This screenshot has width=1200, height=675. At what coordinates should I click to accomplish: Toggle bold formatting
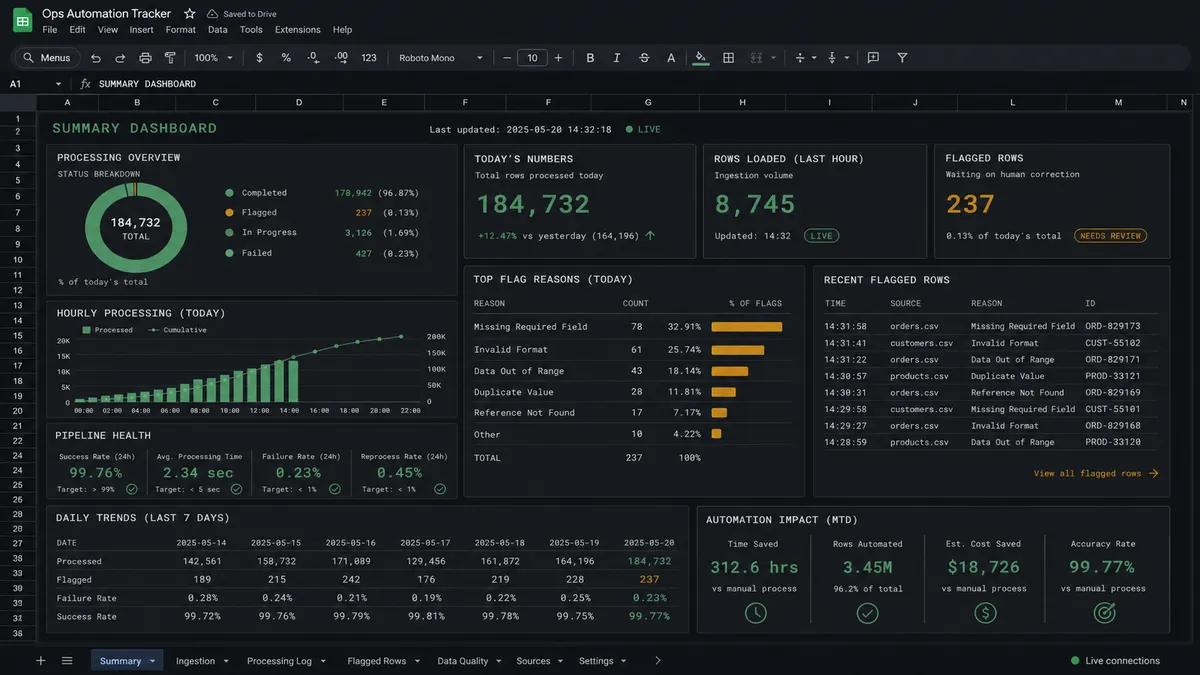pyautogui.click(x=590, y=58)
